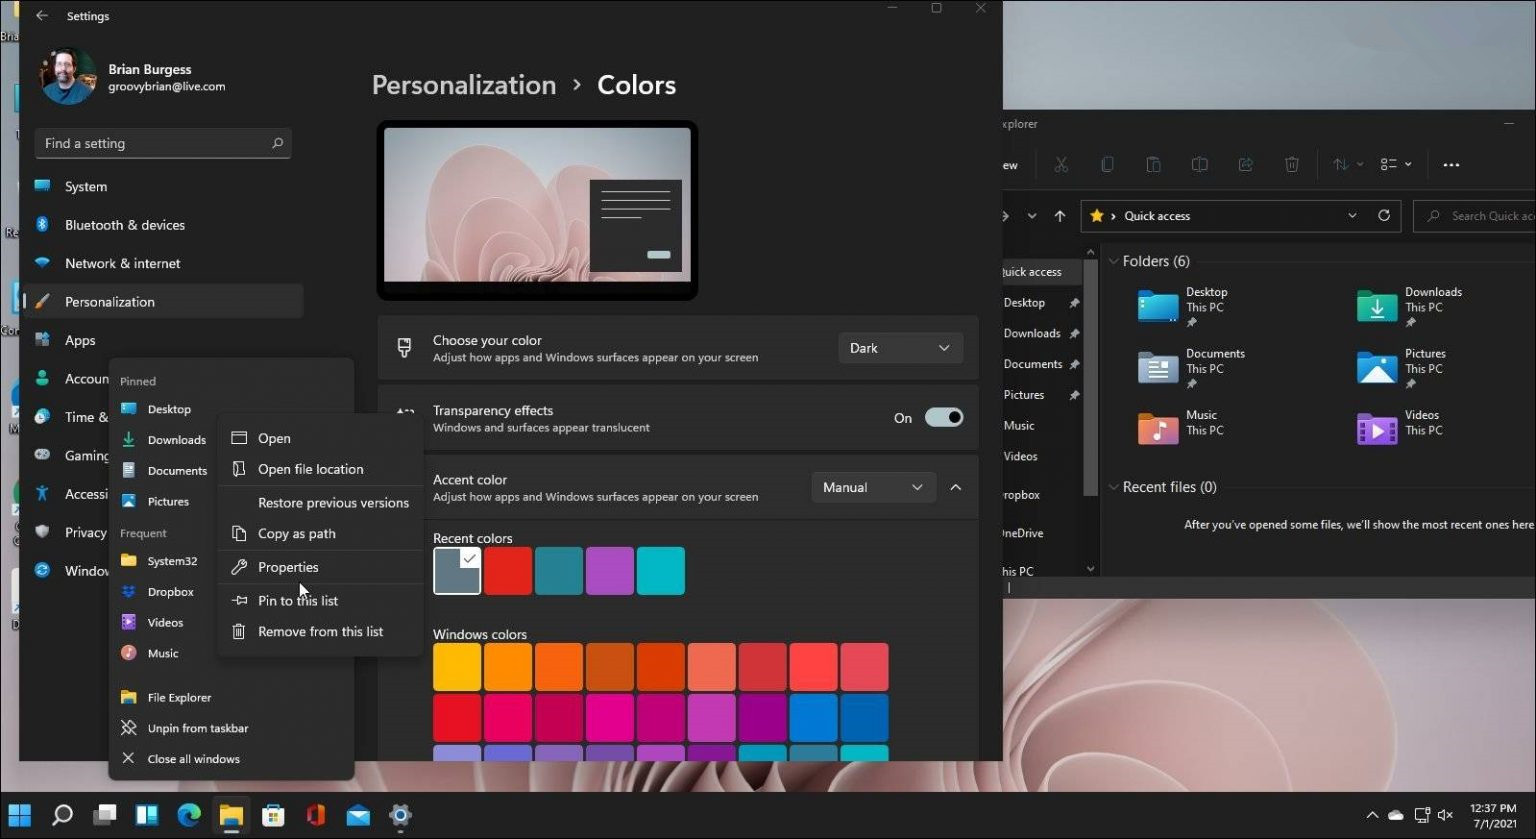Image resolution: width=1536 pixels, height=839 pixels.
Task: Click the Delete icon in File Explorer toolbar
Action: (1292, 164)
